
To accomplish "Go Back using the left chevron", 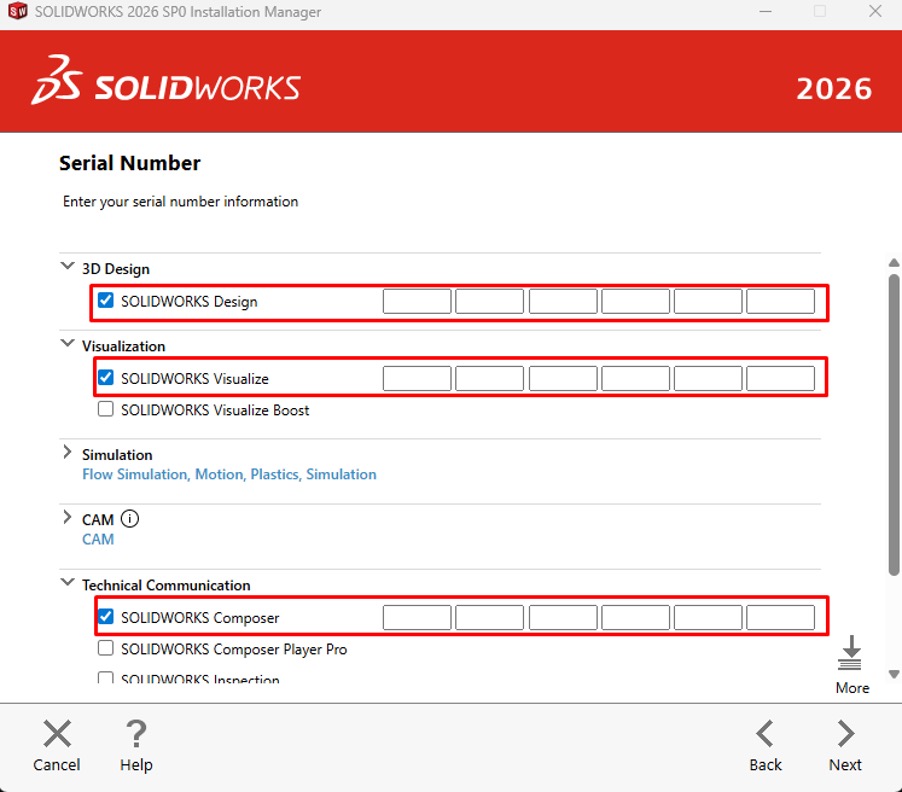I will (765, 733).
